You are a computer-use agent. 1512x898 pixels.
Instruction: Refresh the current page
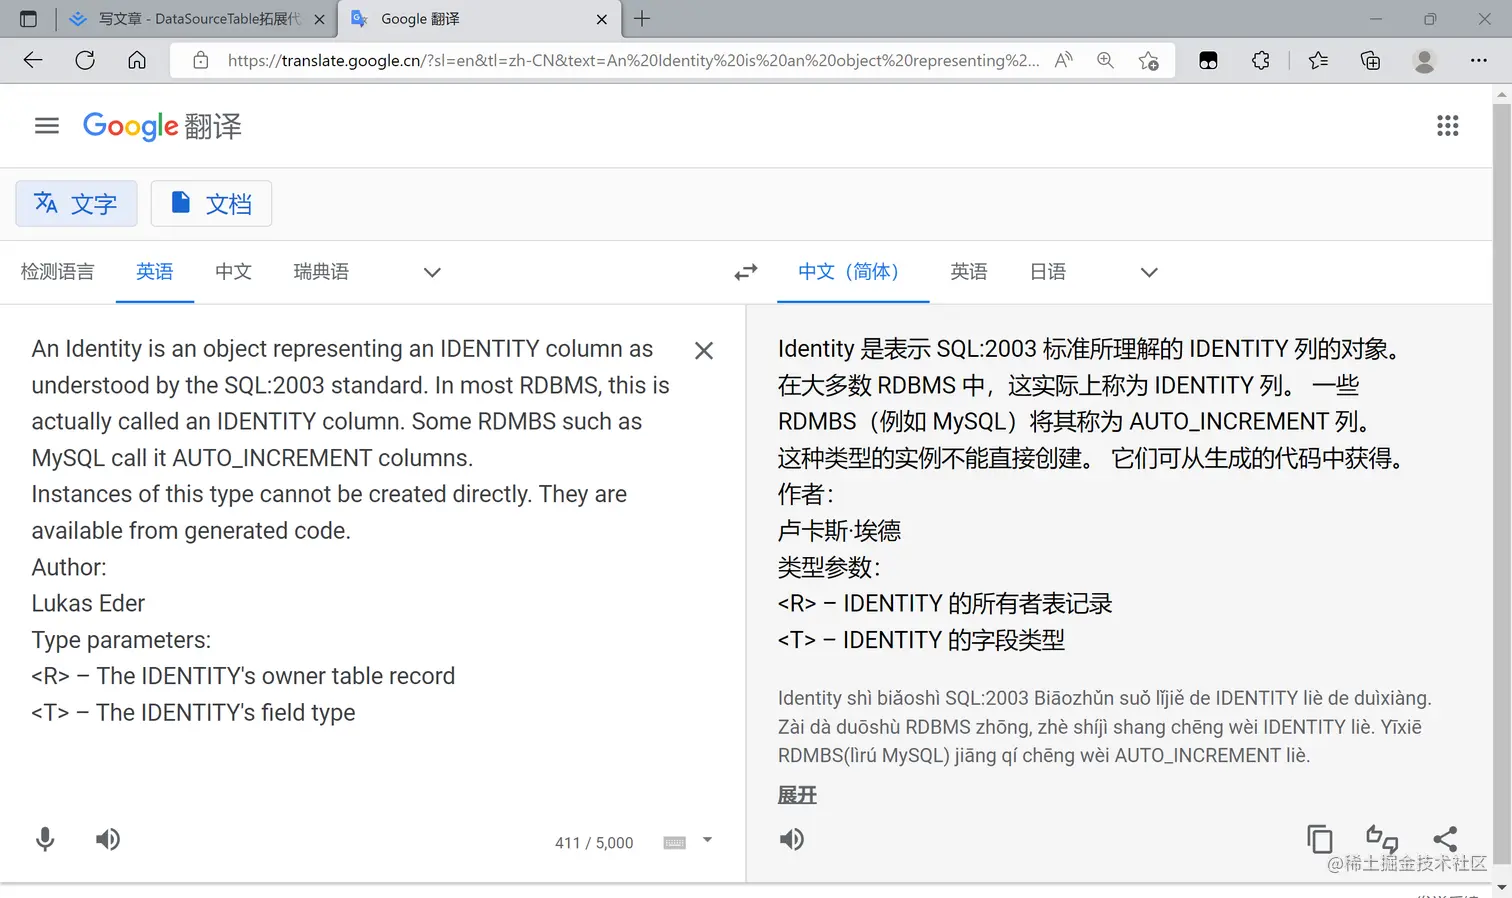(85, 60)
